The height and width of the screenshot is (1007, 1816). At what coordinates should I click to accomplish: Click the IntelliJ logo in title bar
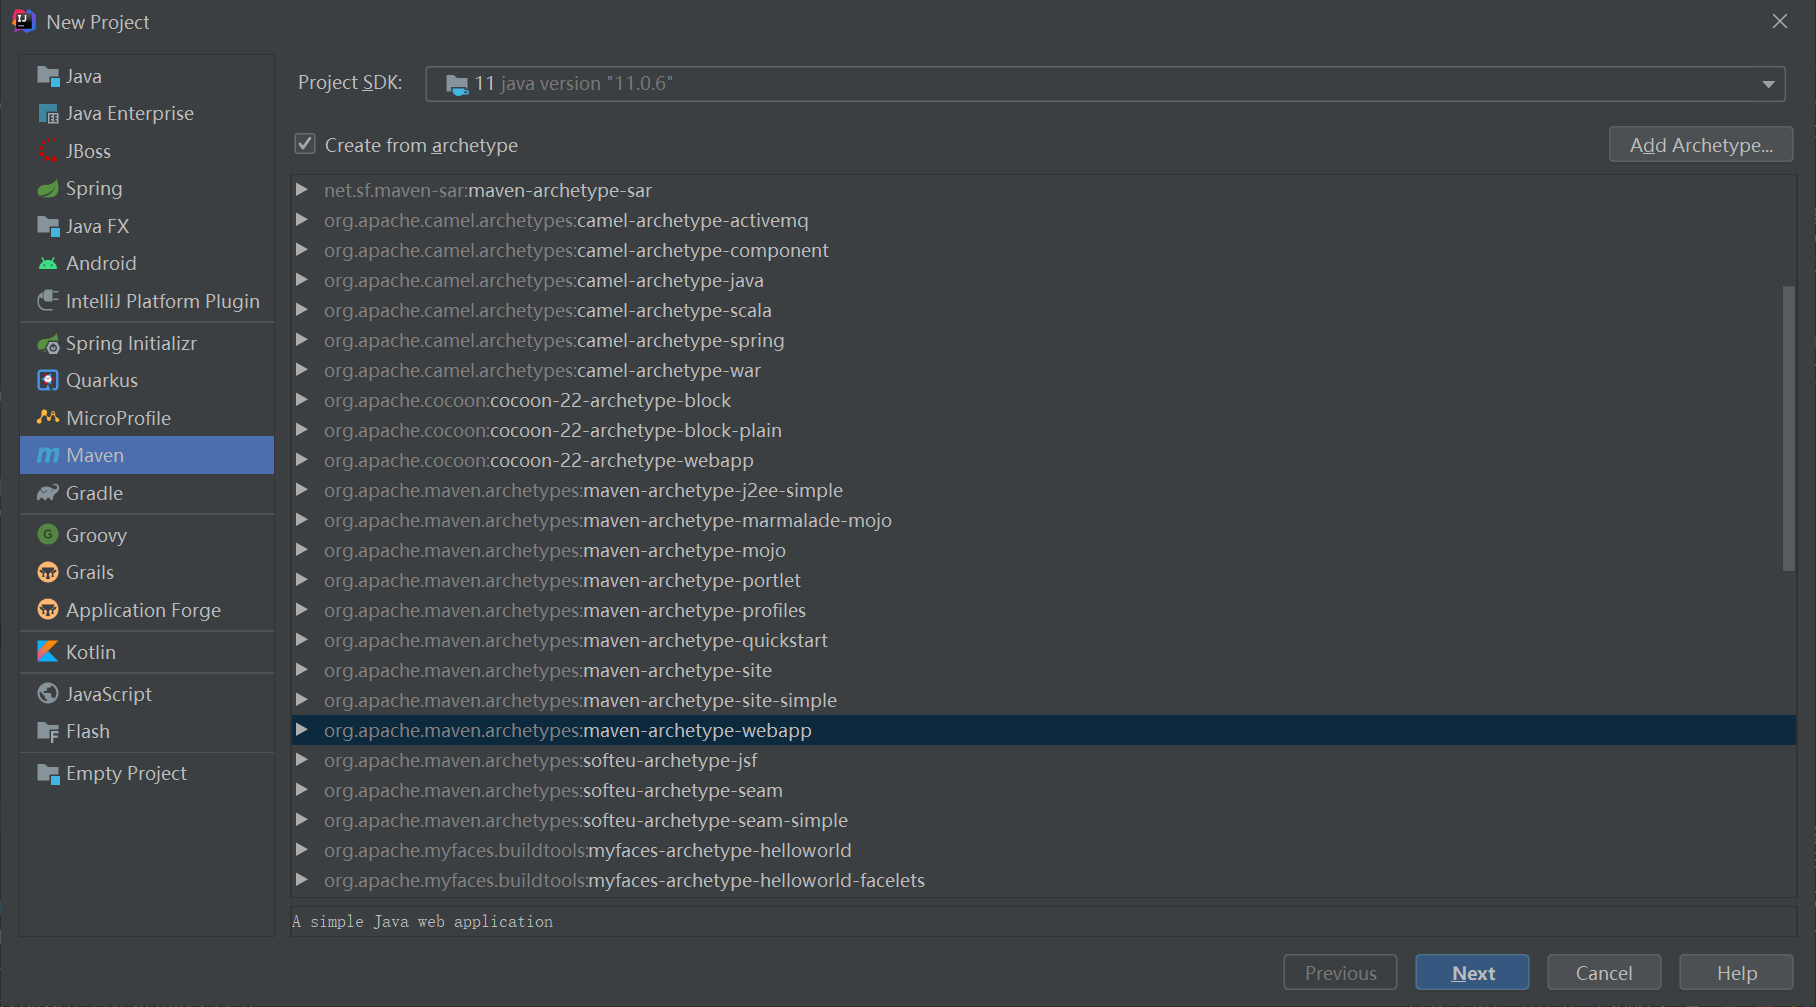(x=23, y=21)
